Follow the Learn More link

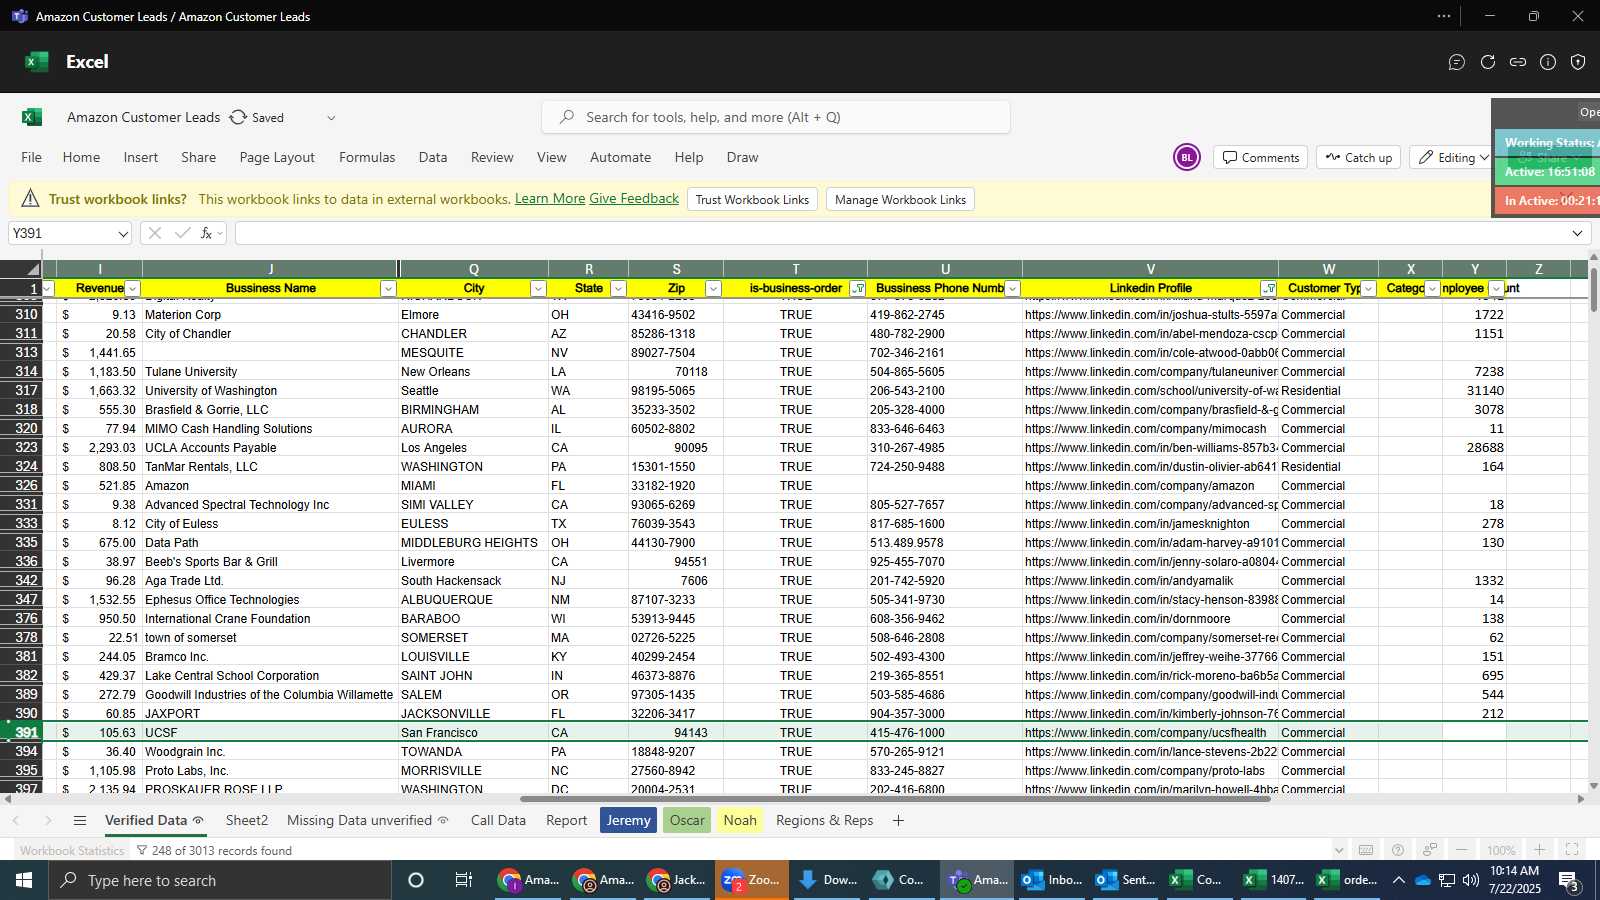click(x=550, y=198)
